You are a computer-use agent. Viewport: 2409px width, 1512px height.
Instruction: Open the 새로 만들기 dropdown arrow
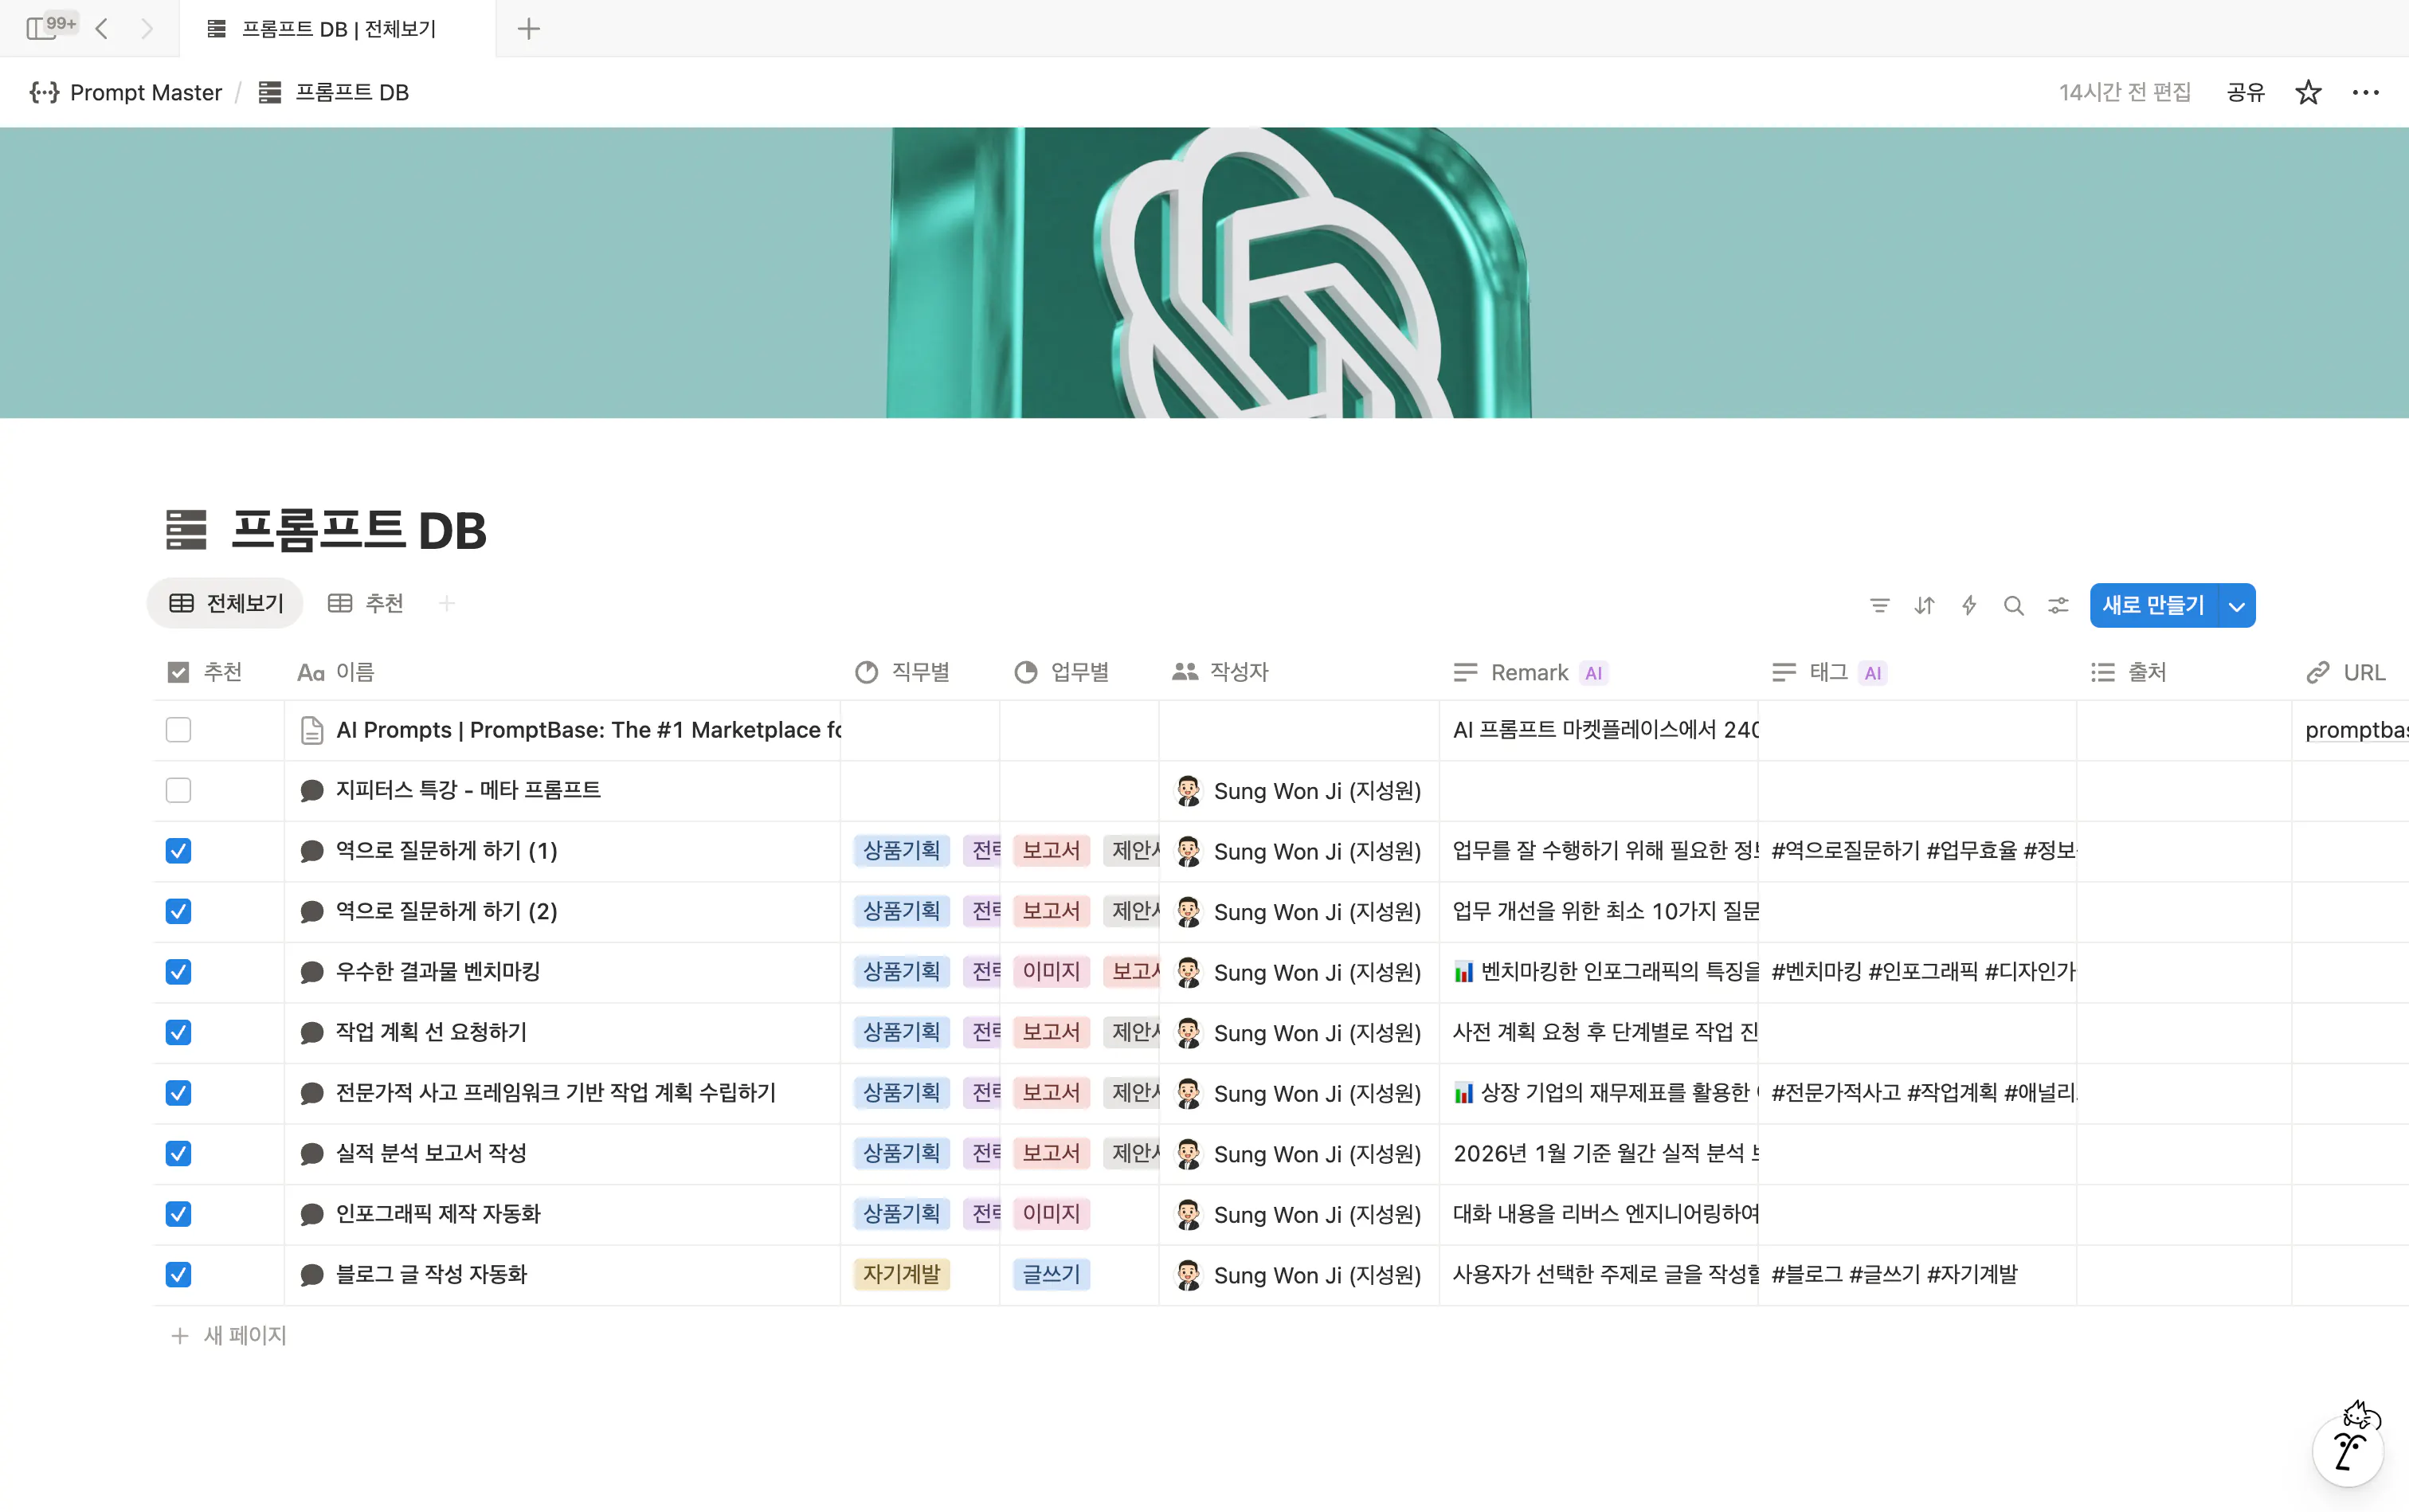[x=2236, y=605]
